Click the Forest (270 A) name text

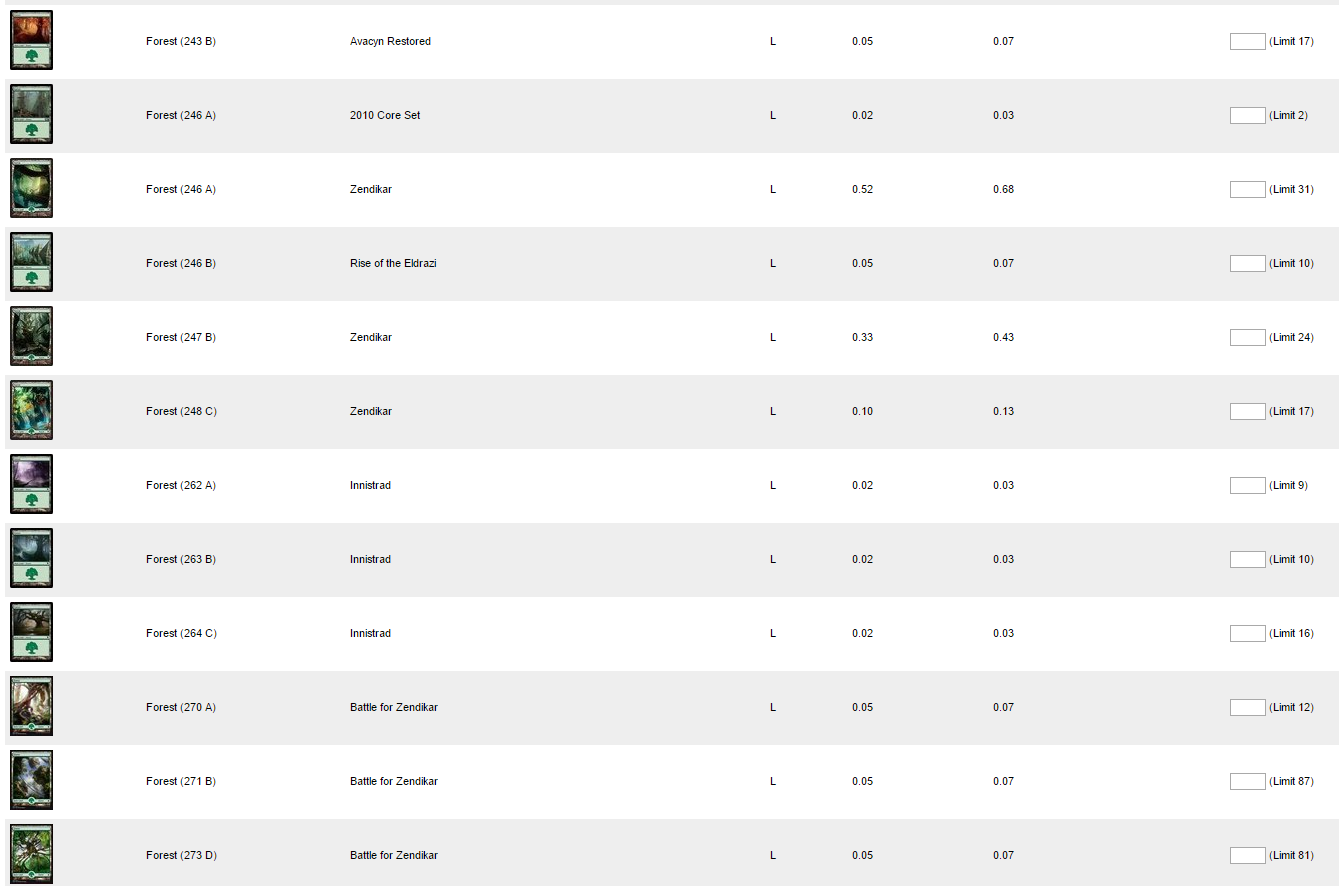pyautogui.click(x=181, y=707)
